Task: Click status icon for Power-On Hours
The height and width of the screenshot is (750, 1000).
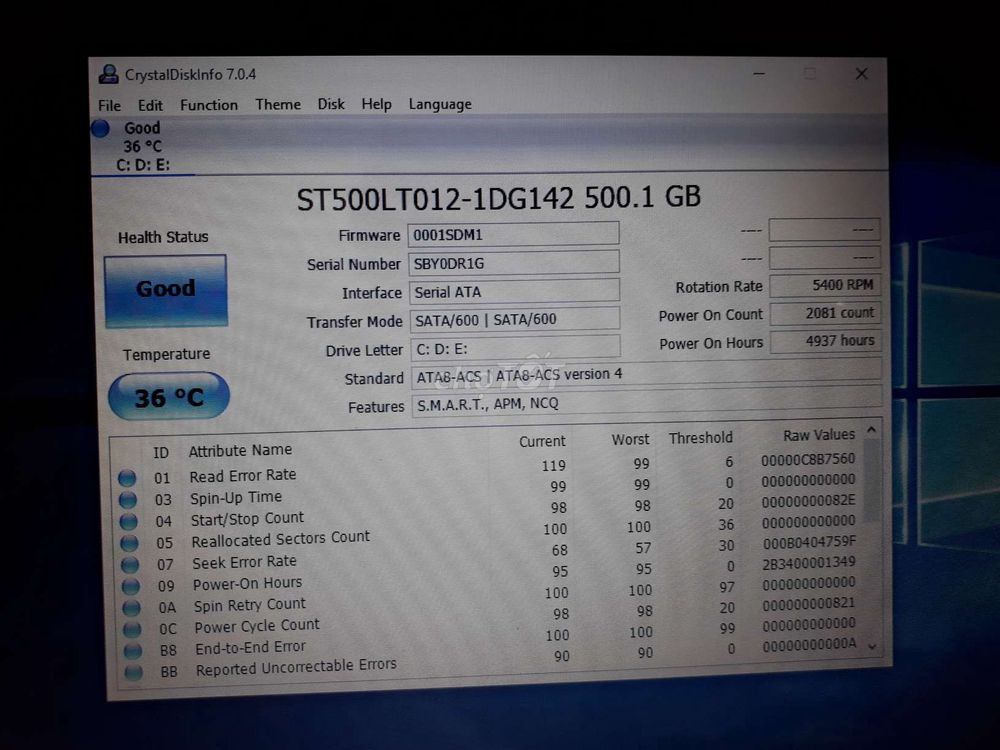Action: (131, 586)
